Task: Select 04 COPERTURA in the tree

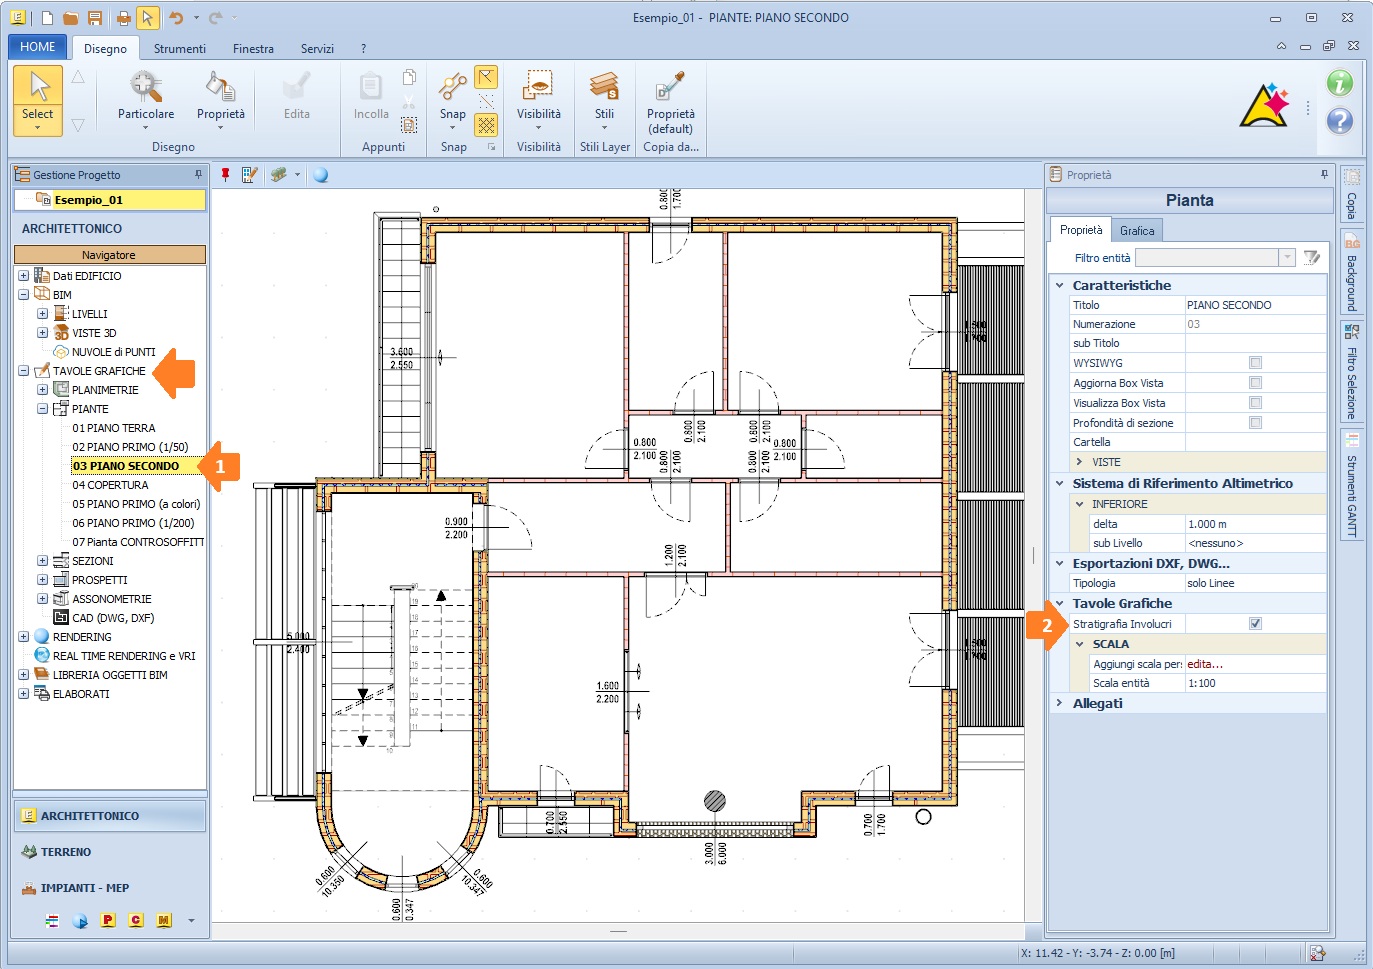Action: click(110, 485)
